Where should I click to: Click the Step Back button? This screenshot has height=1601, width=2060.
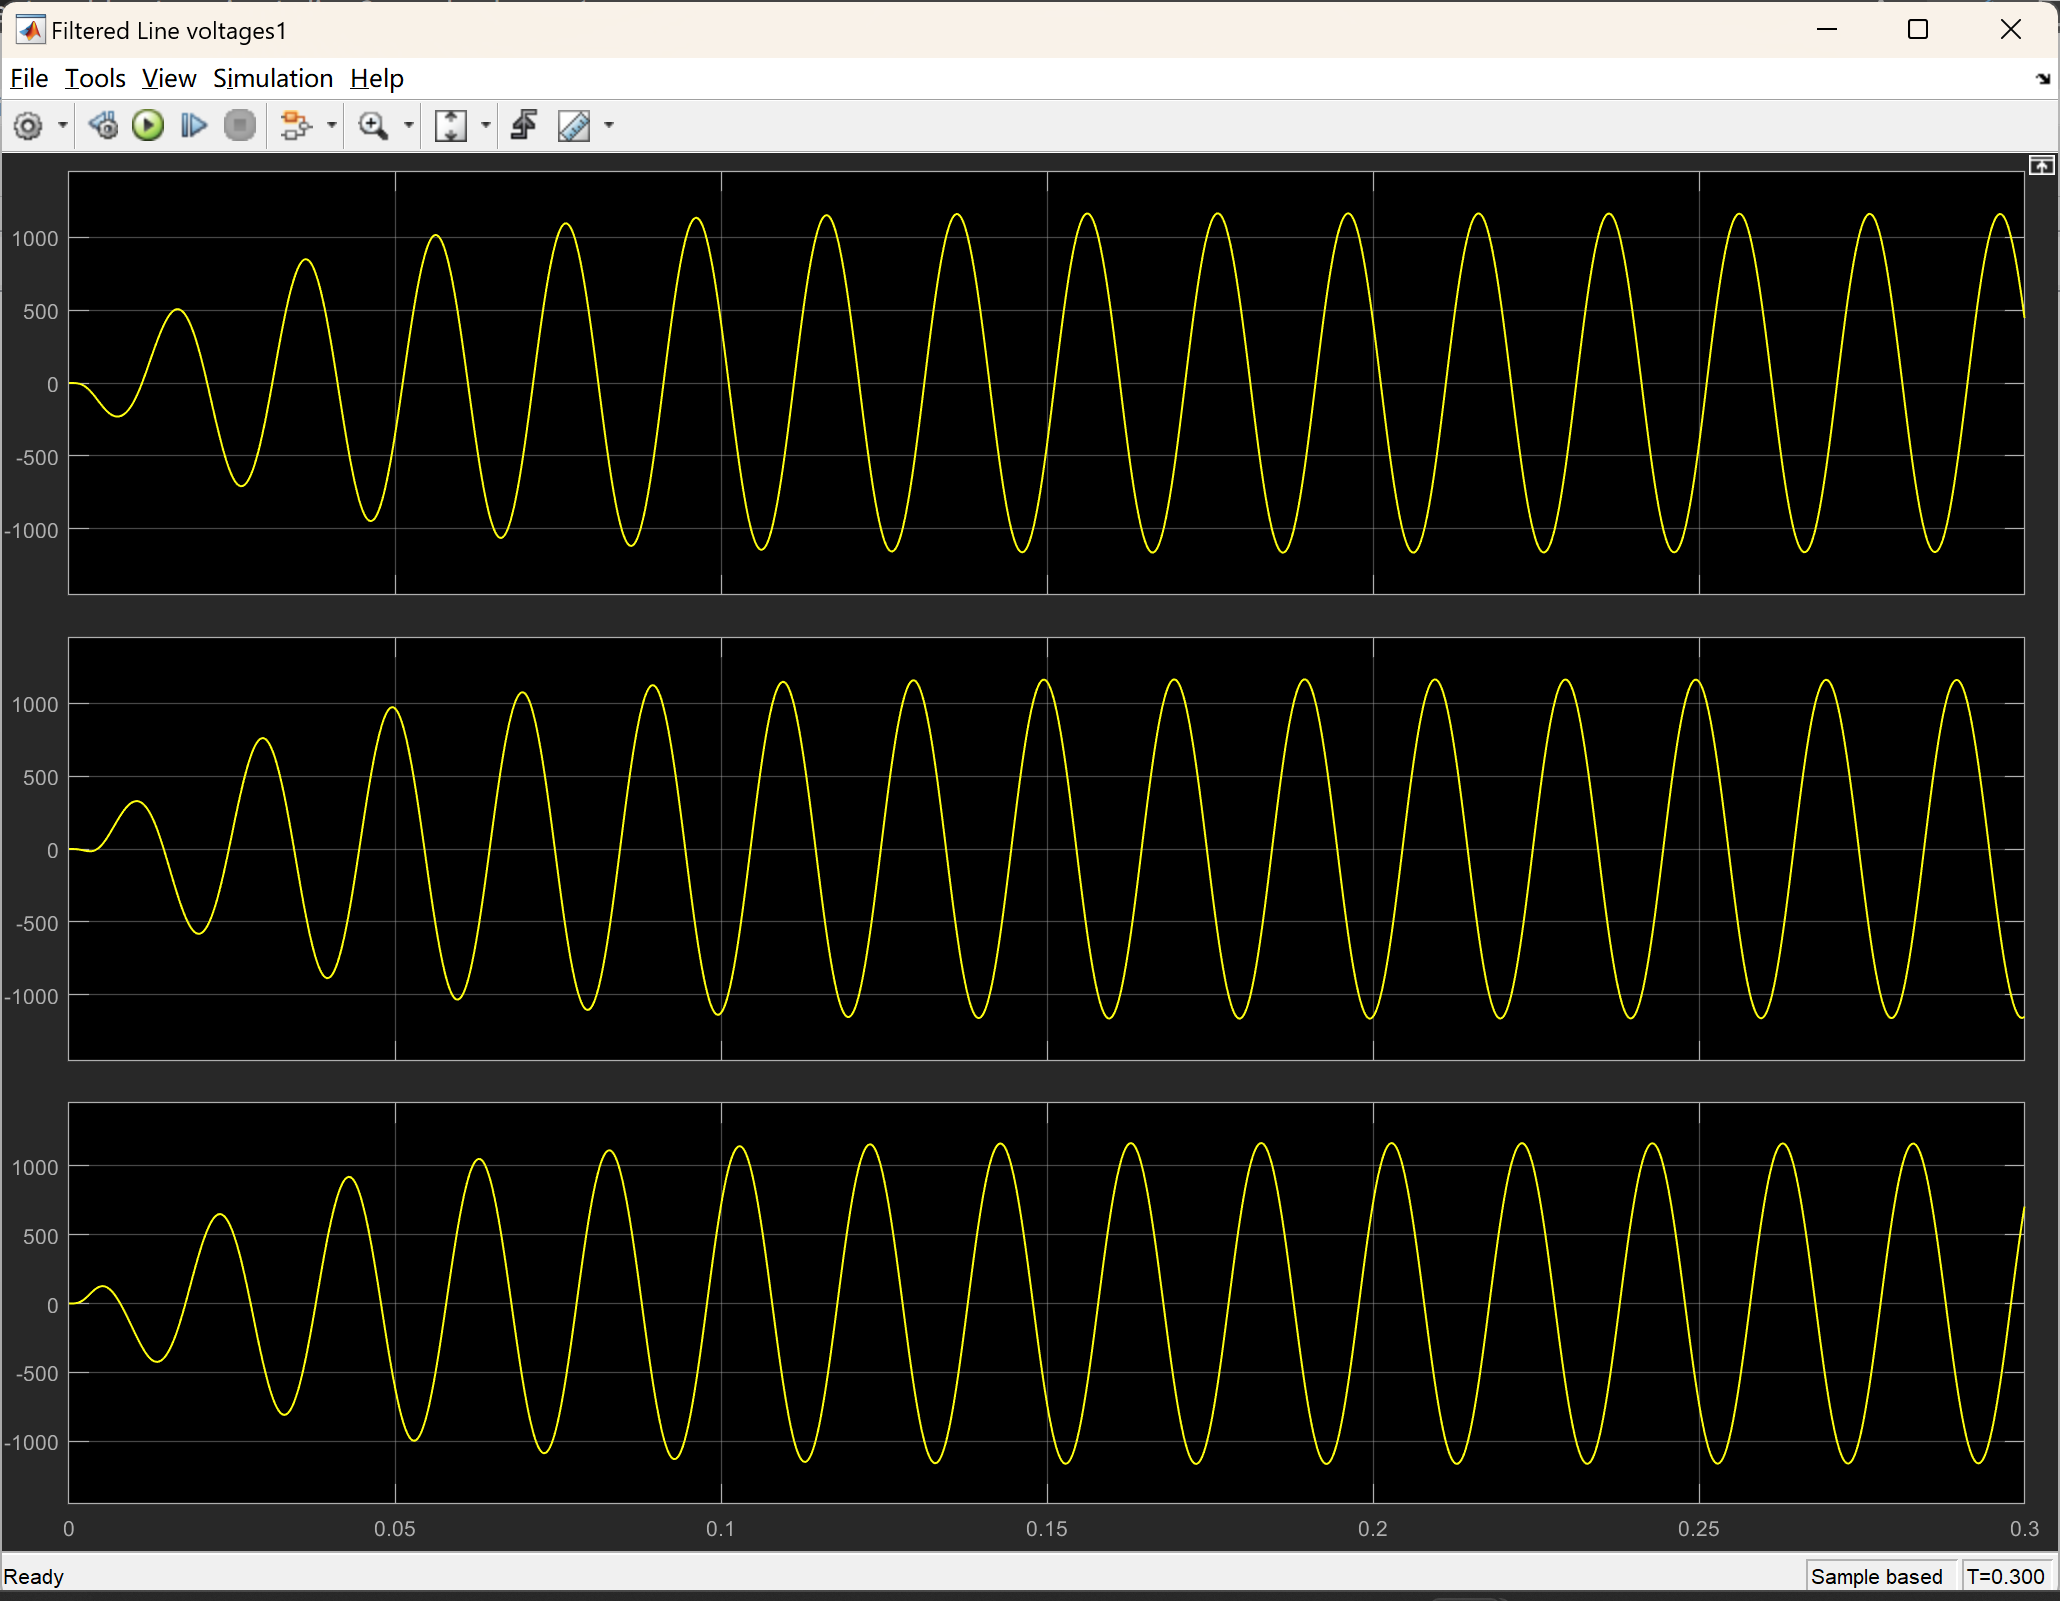click(x=103, y=126)
